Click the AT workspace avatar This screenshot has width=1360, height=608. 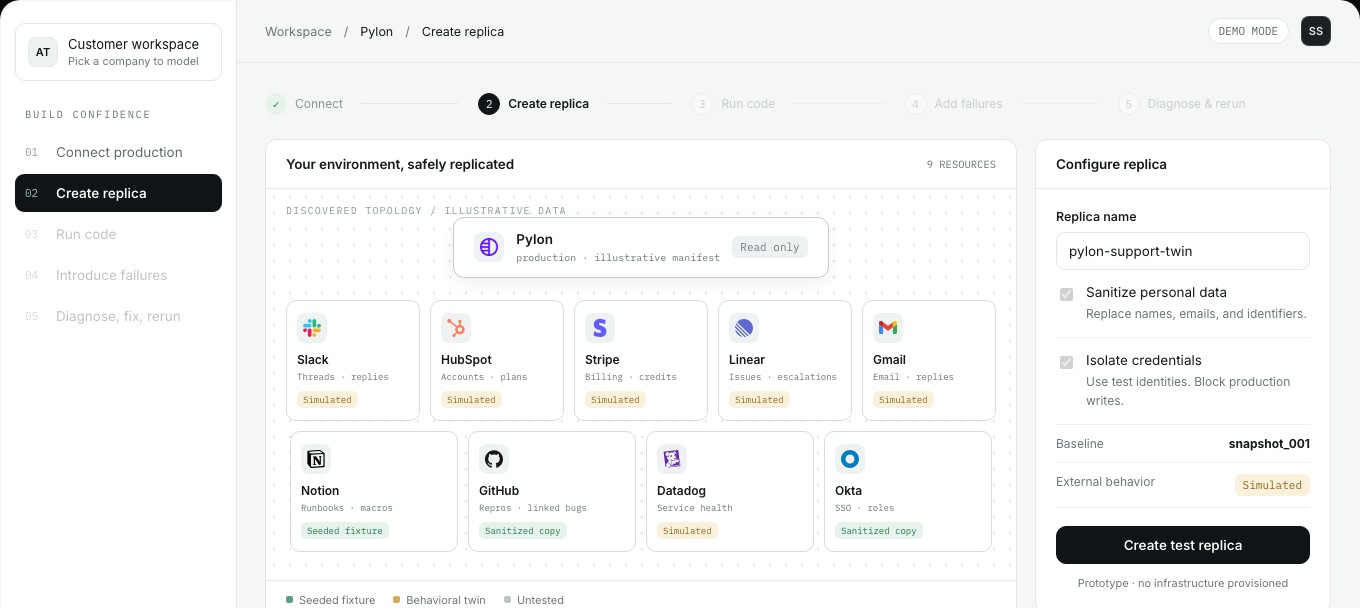click(x=43, y=52)
